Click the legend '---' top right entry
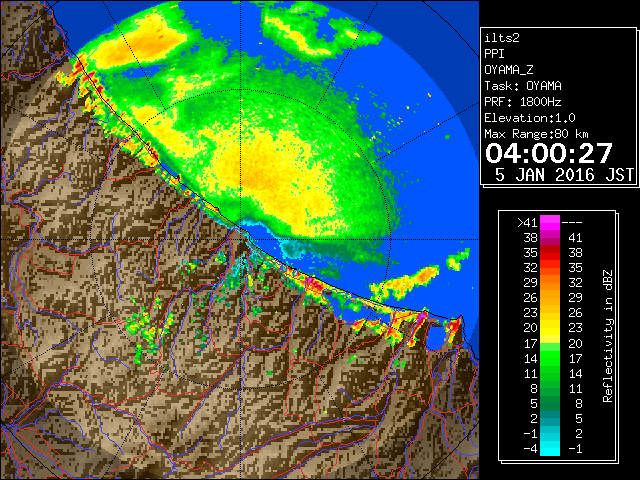640x480 pixels. (572, 223)
